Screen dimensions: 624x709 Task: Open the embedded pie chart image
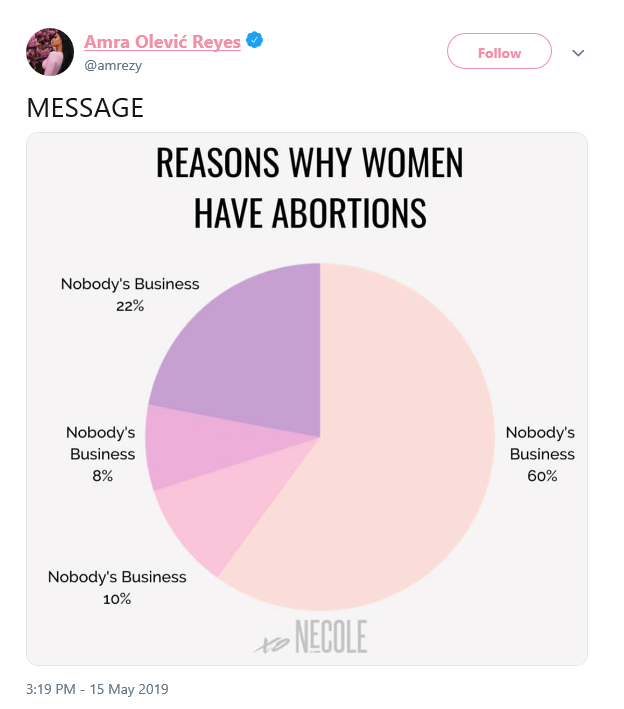click(x=307, y=399)
